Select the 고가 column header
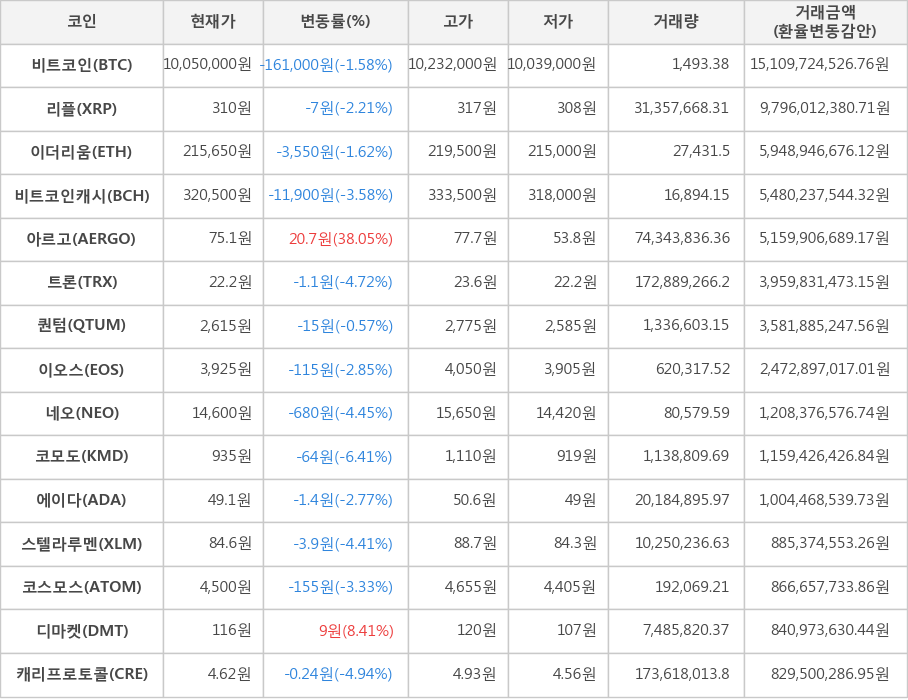 pyautogui.click(x=458, y=22)
